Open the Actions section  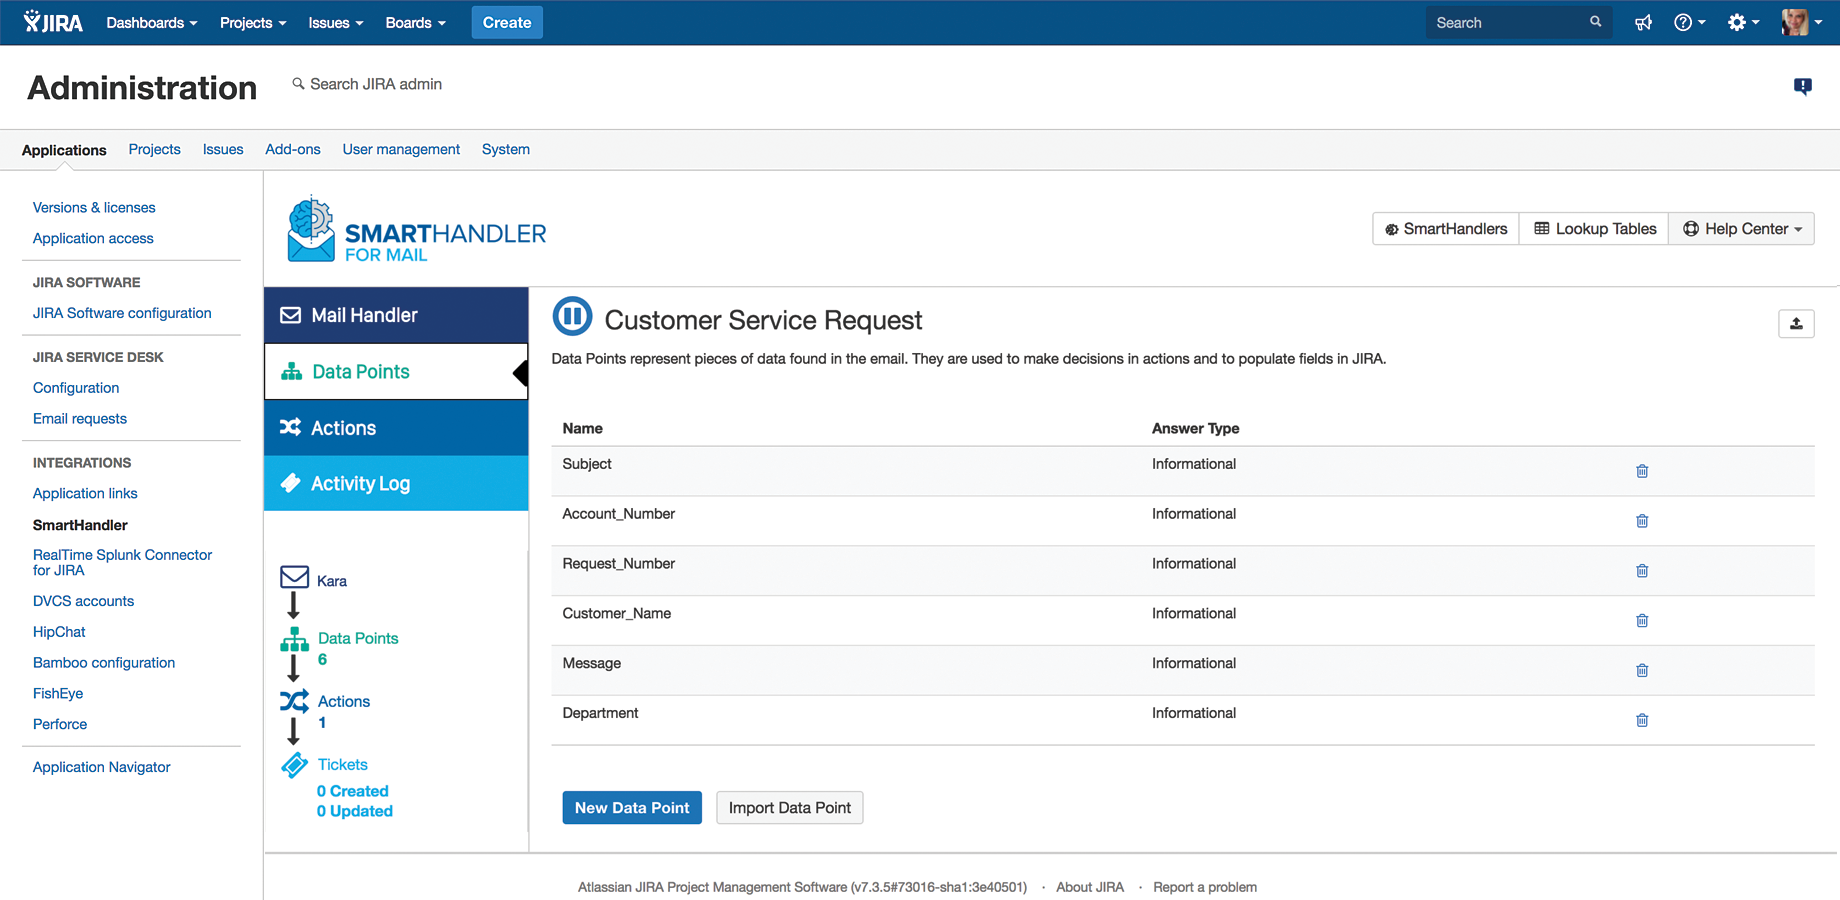396,428
